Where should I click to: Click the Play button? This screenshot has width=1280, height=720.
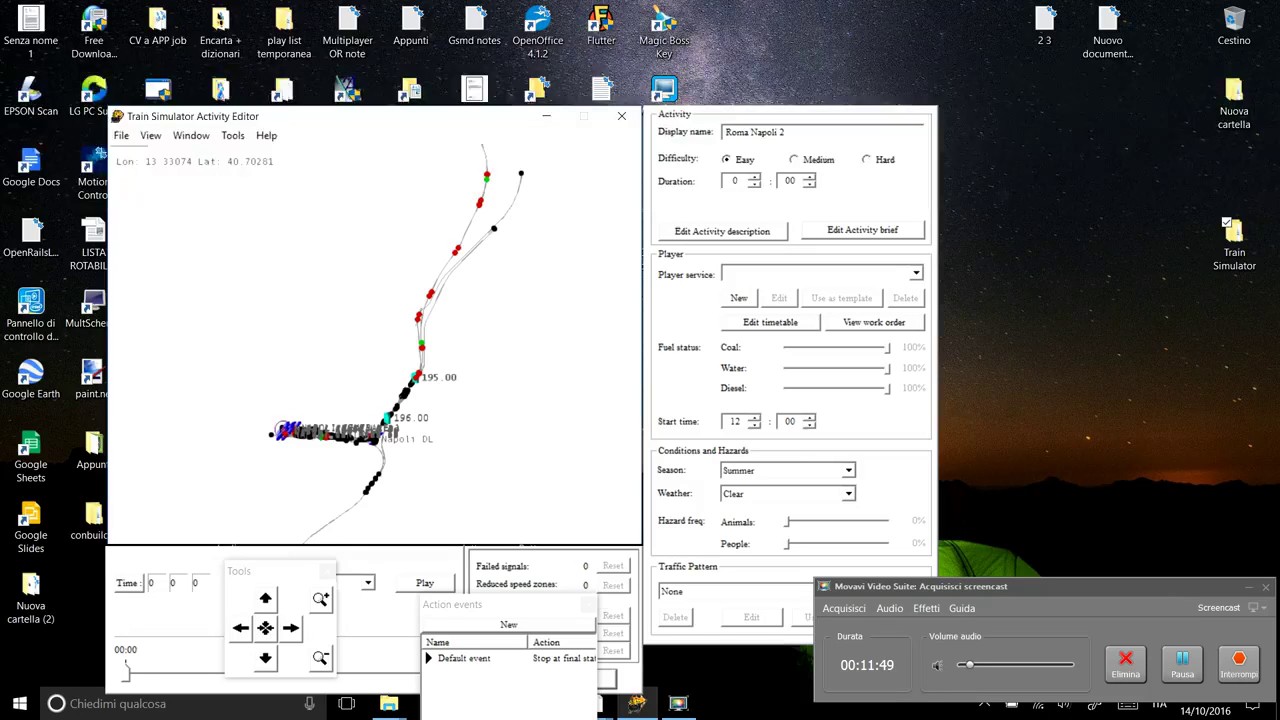tap(425, 583)
